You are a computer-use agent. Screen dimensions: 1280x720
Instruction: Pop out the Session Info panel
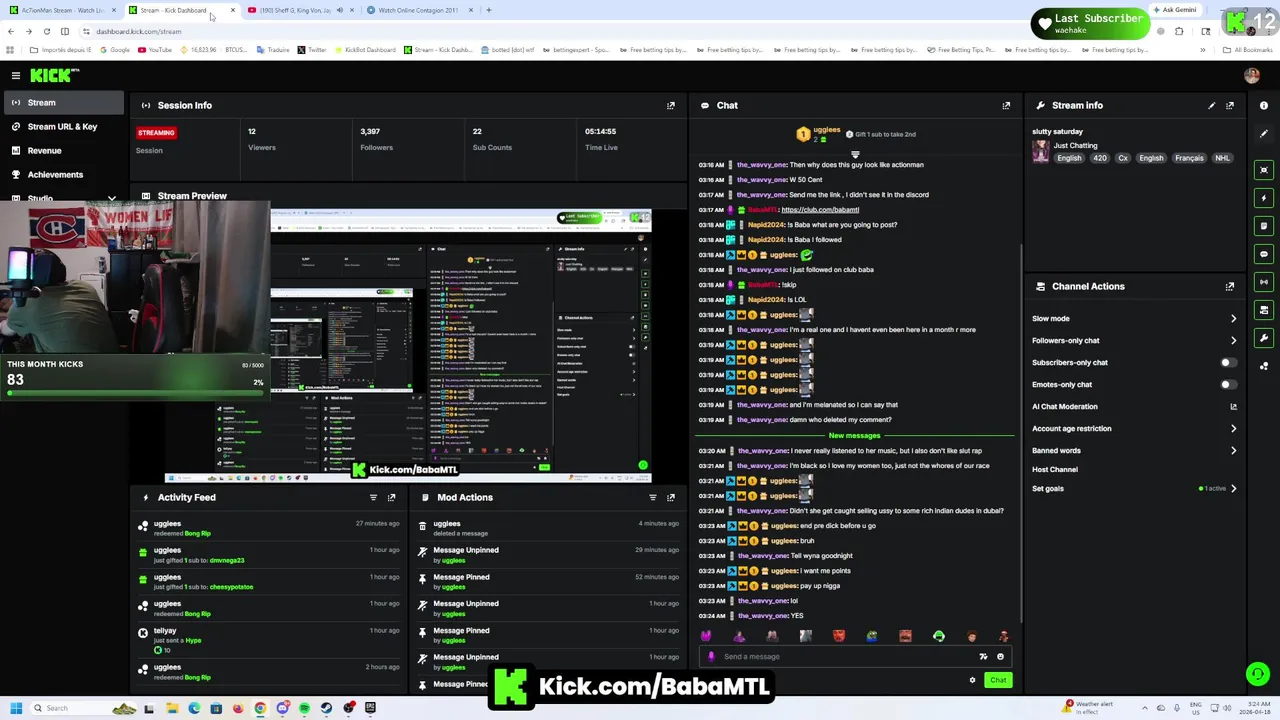(x=671, y=105)
